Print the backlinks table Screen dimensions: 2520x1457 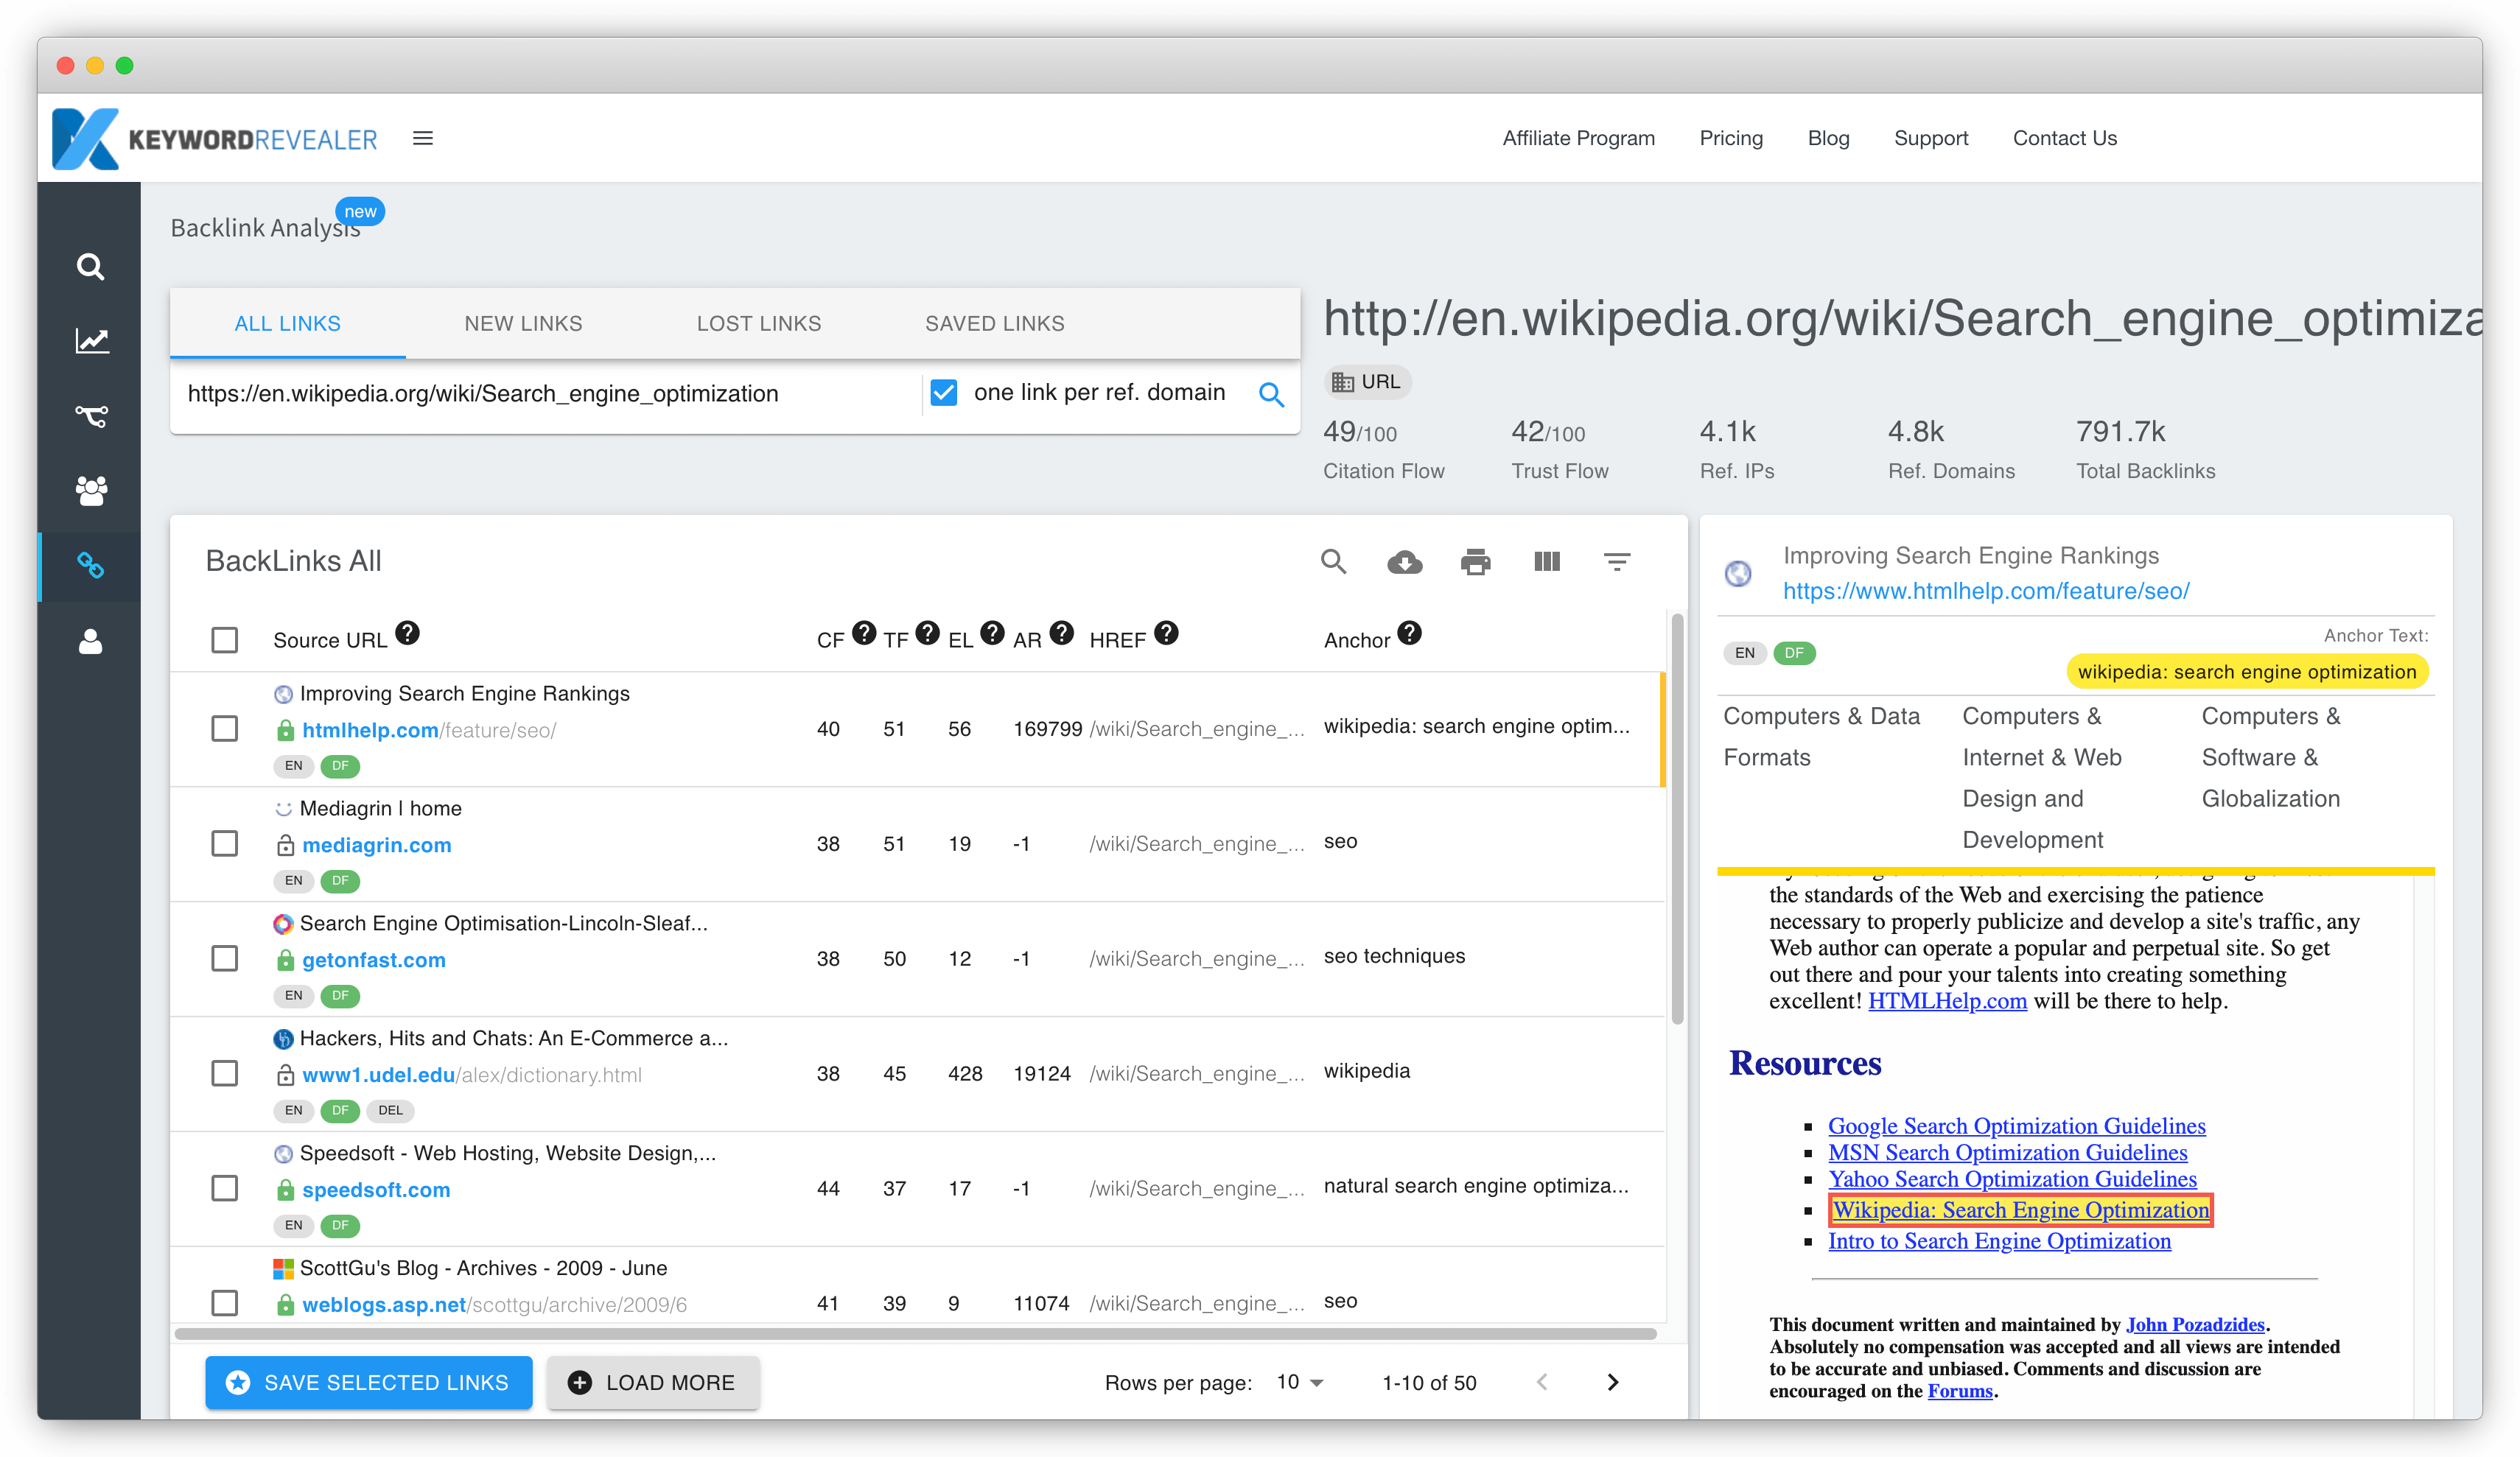click(x=1475, y=562)
